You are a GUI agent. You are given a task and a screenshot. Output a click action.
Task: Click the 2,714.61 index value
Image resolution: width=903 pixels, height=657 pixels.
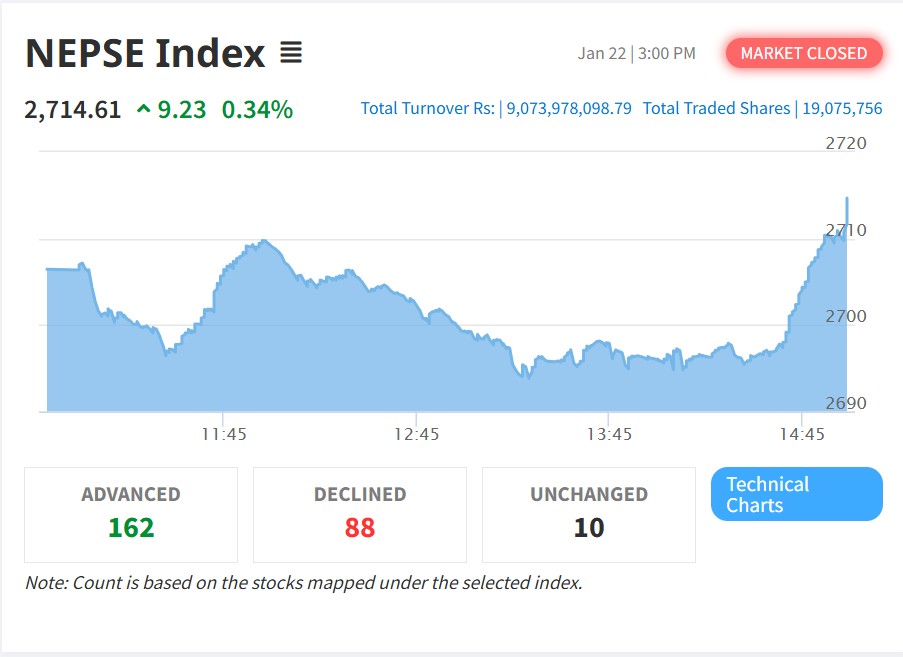[x=73, y=109]
